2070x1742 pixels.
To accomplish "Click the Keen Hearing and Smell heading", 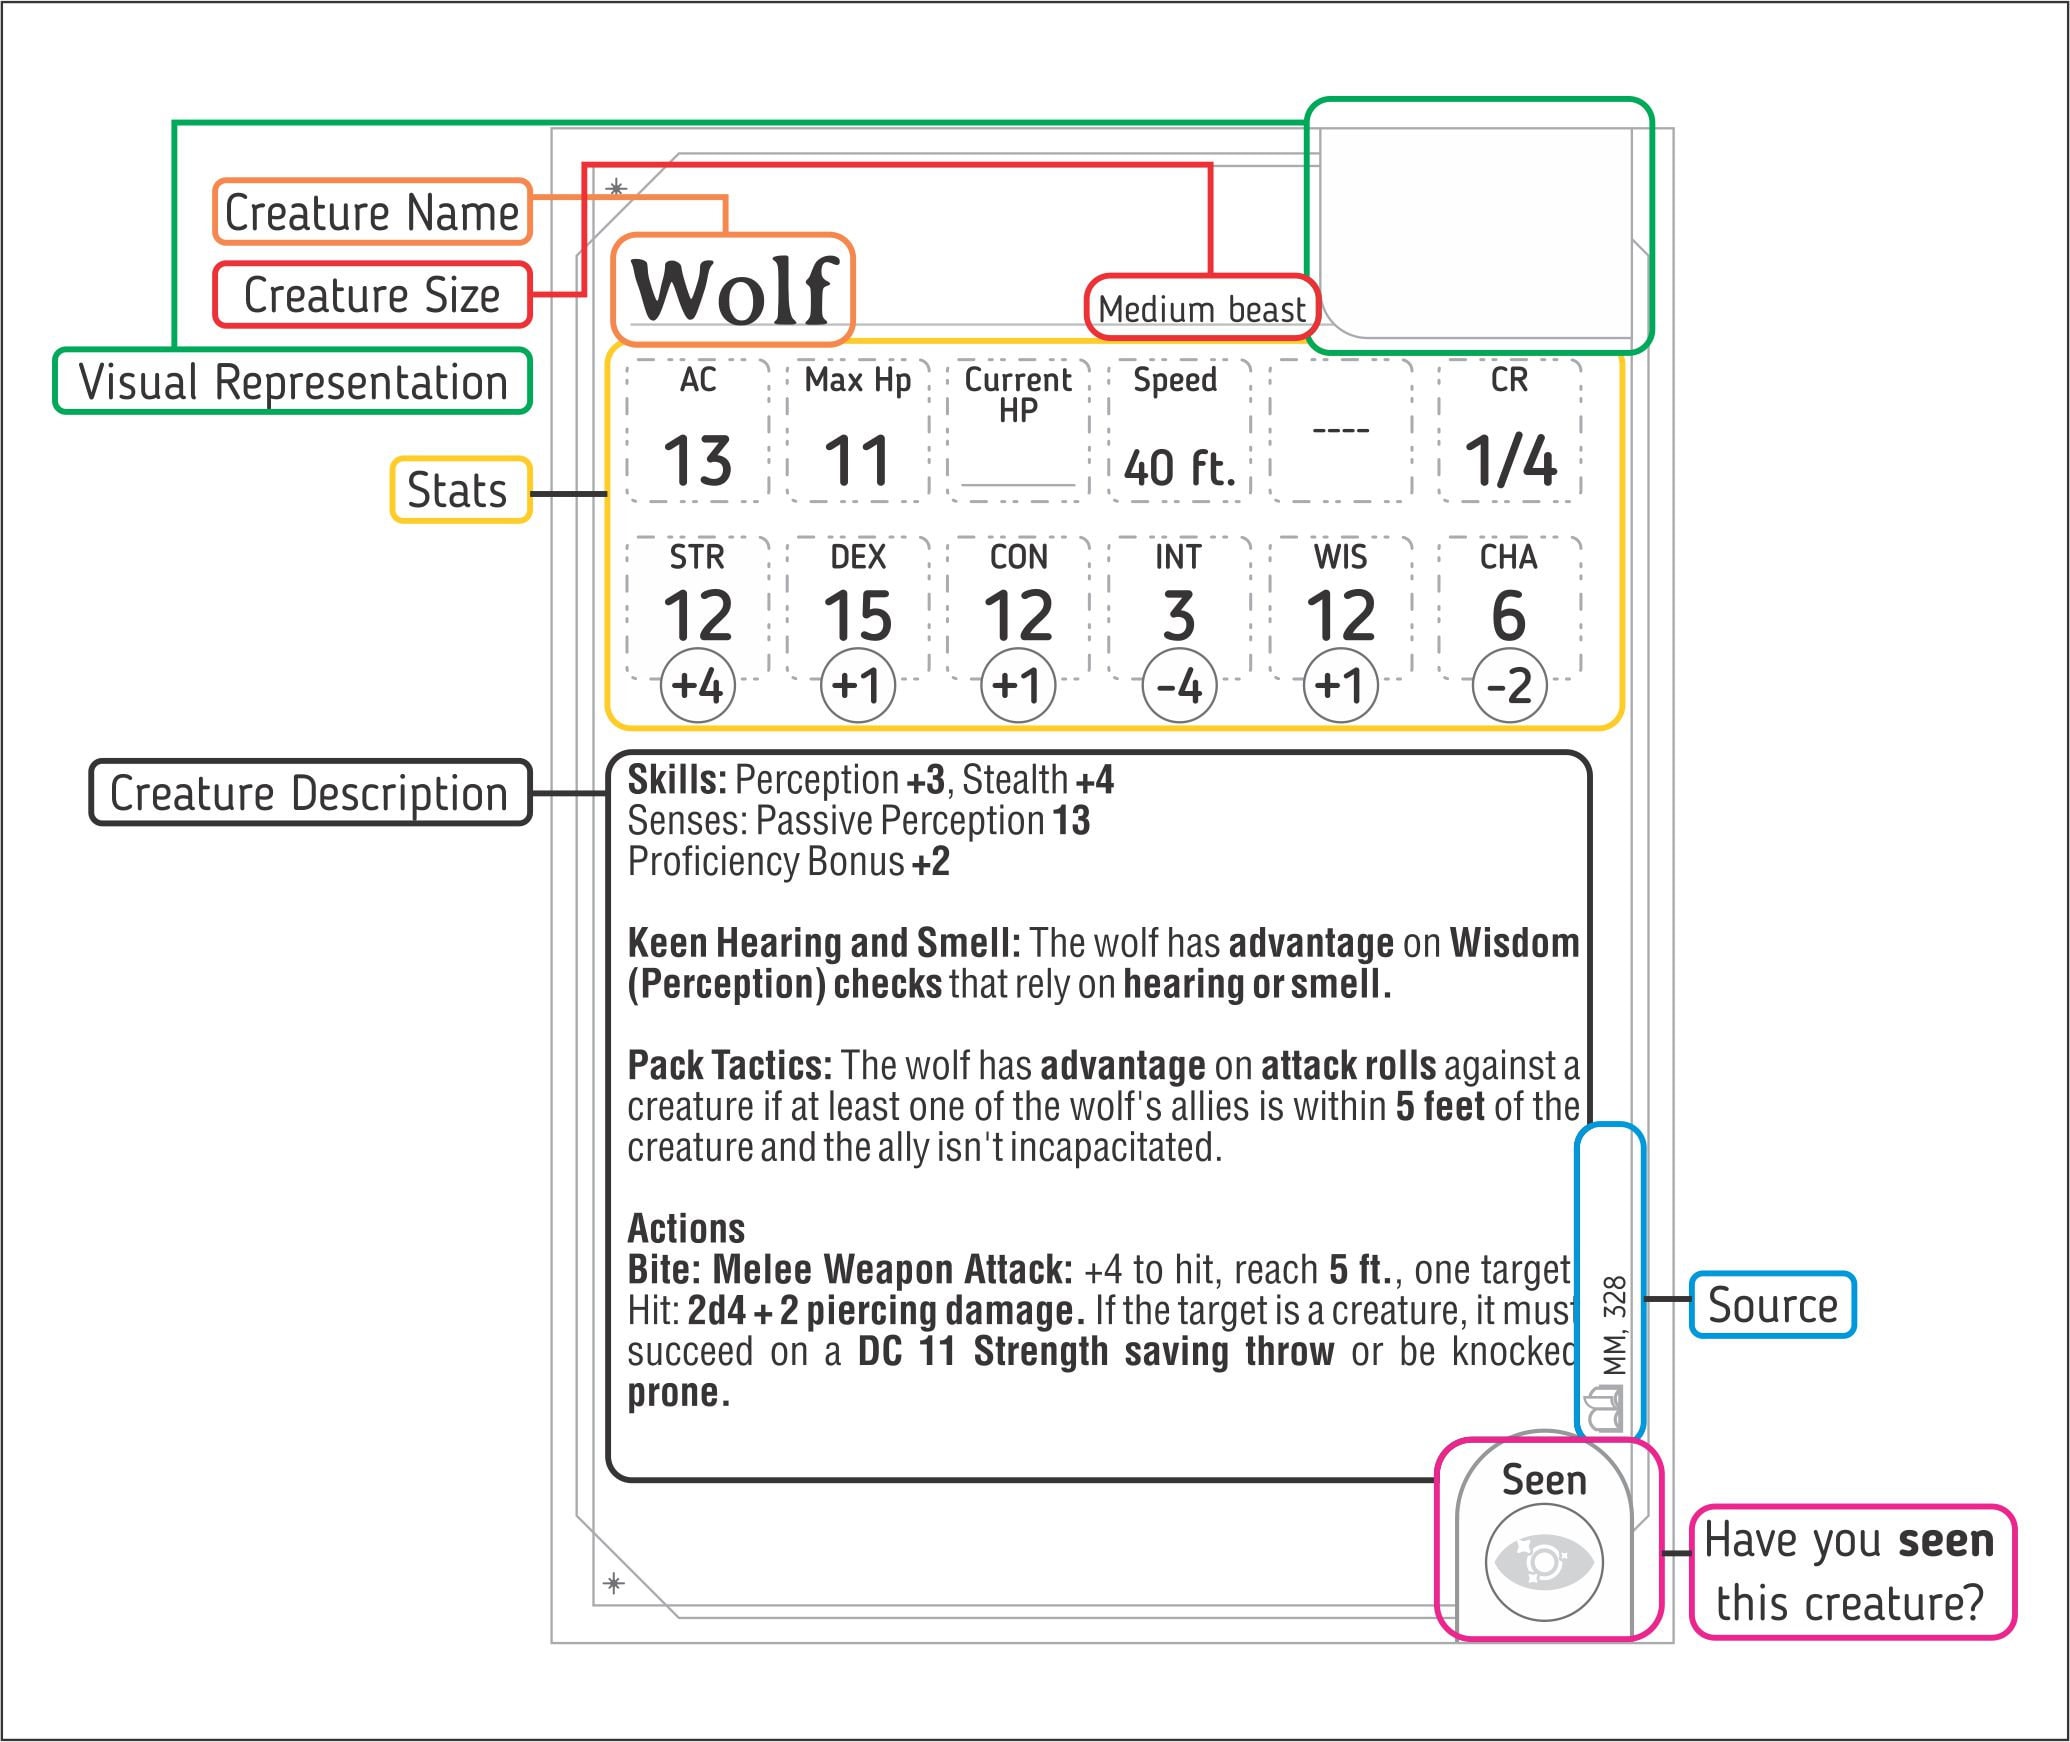I will pyautogui.click(x=824, y=943).
